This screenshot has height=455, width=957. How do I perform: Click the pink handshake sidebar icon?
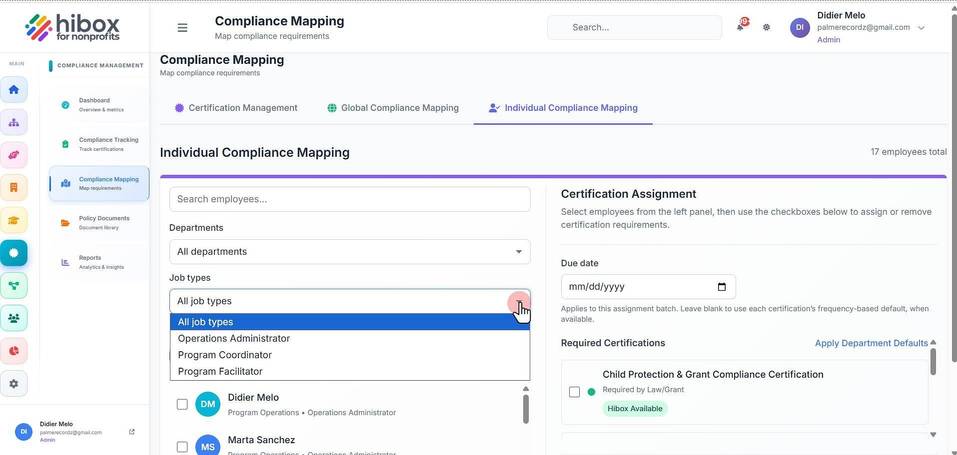(x=13, y=155)
